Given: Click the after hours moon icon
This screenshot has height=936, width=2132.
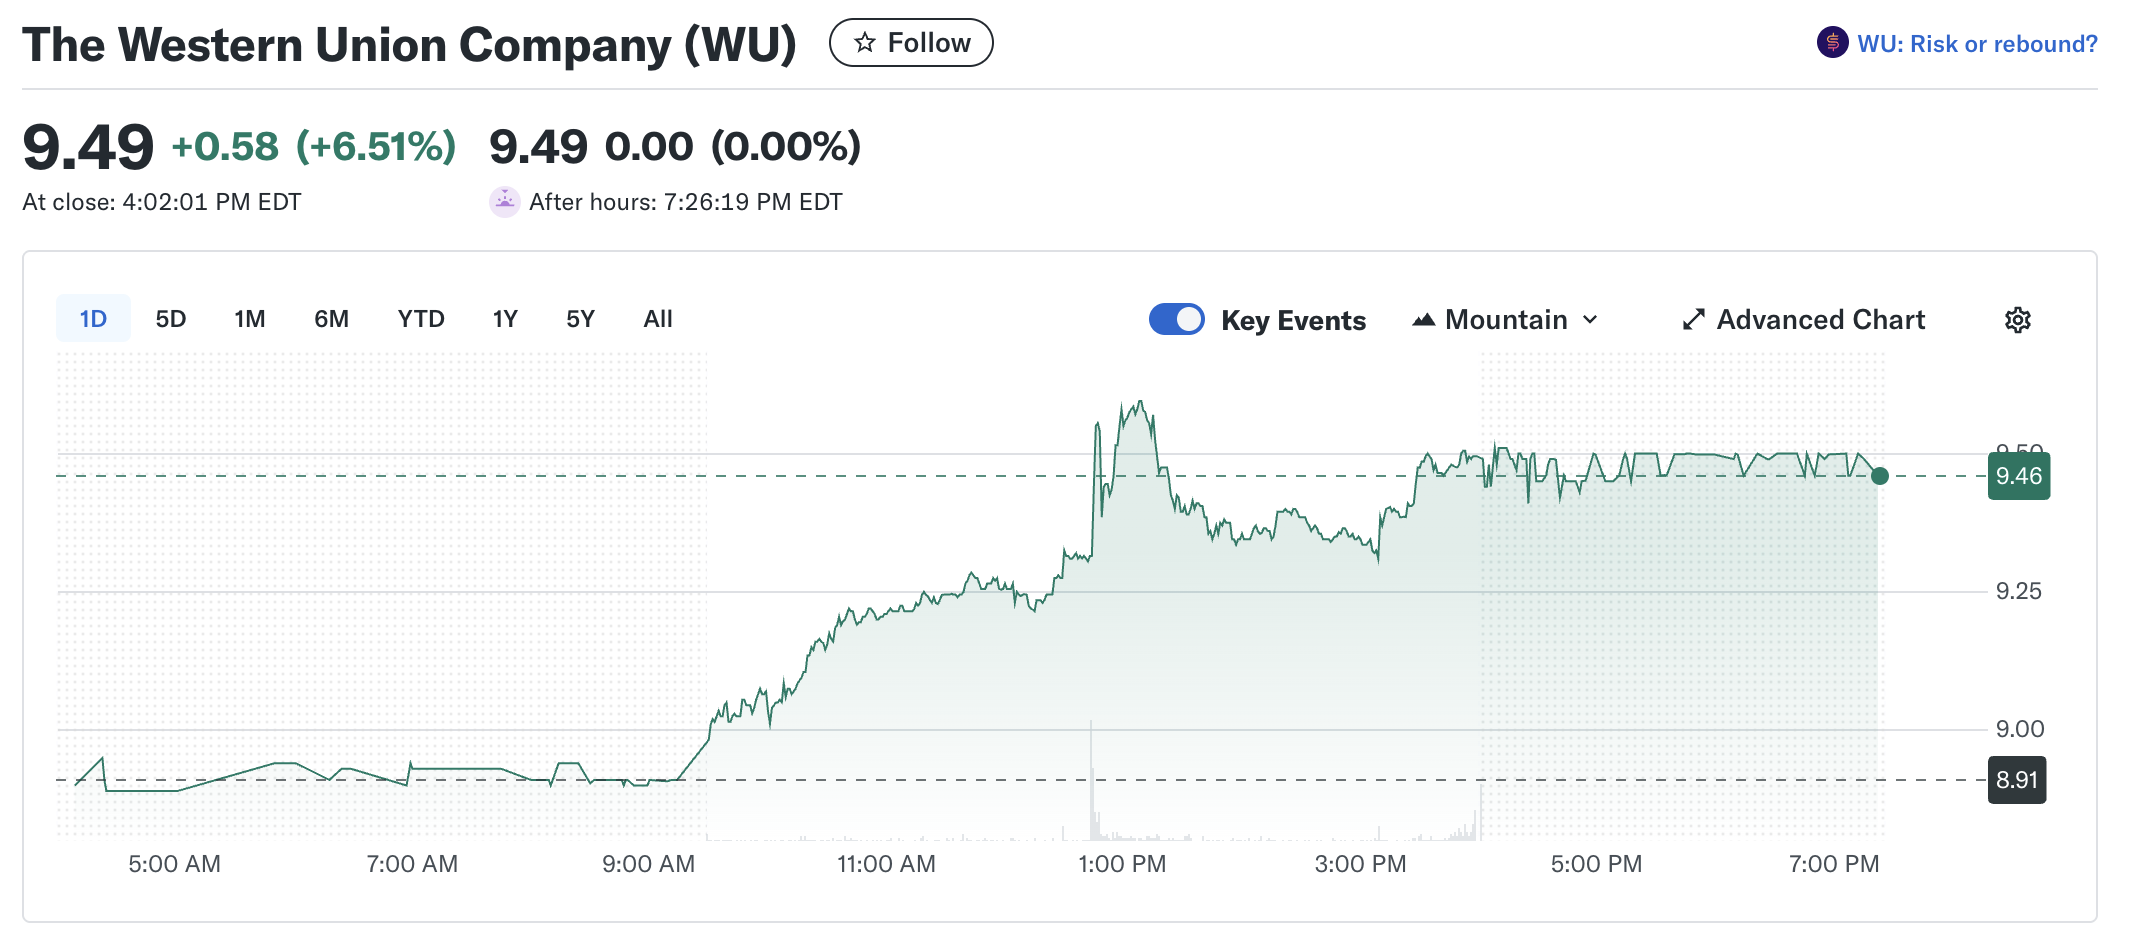Looking at the screenshot, I should (x=505, y=202).
